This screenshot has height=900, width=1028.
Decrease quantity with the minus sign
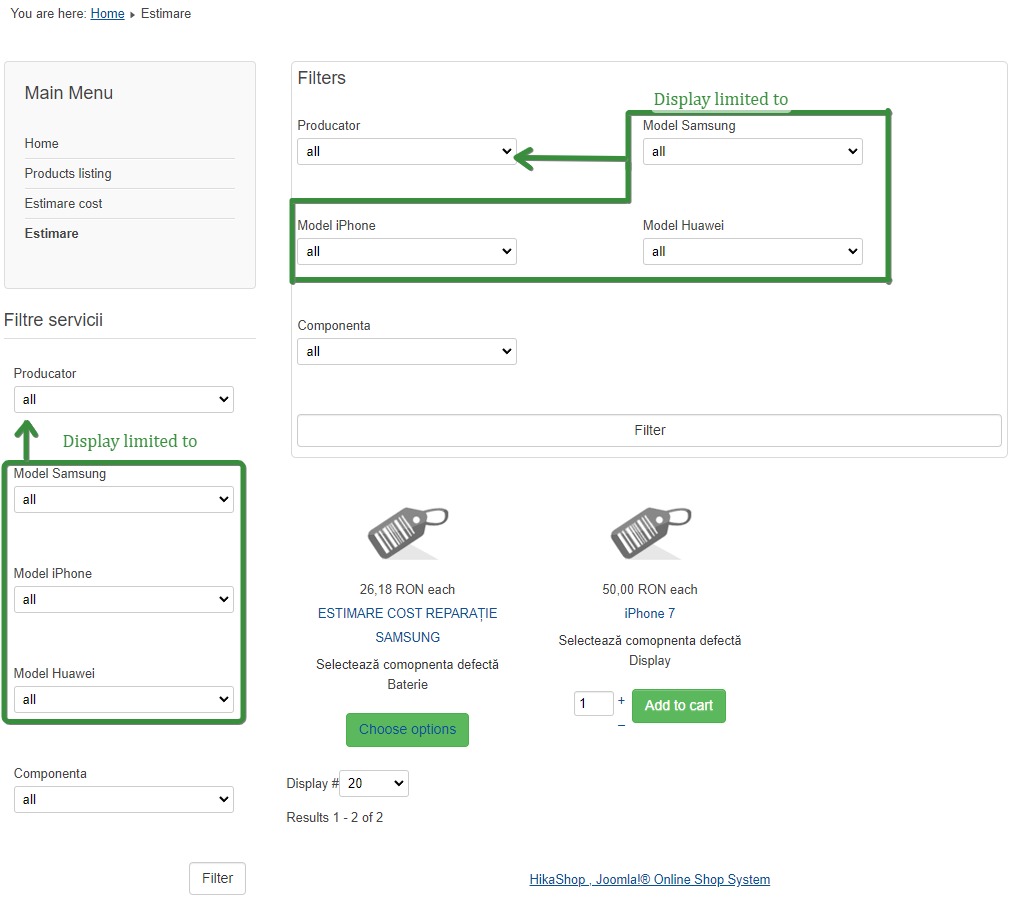[621, 725]
